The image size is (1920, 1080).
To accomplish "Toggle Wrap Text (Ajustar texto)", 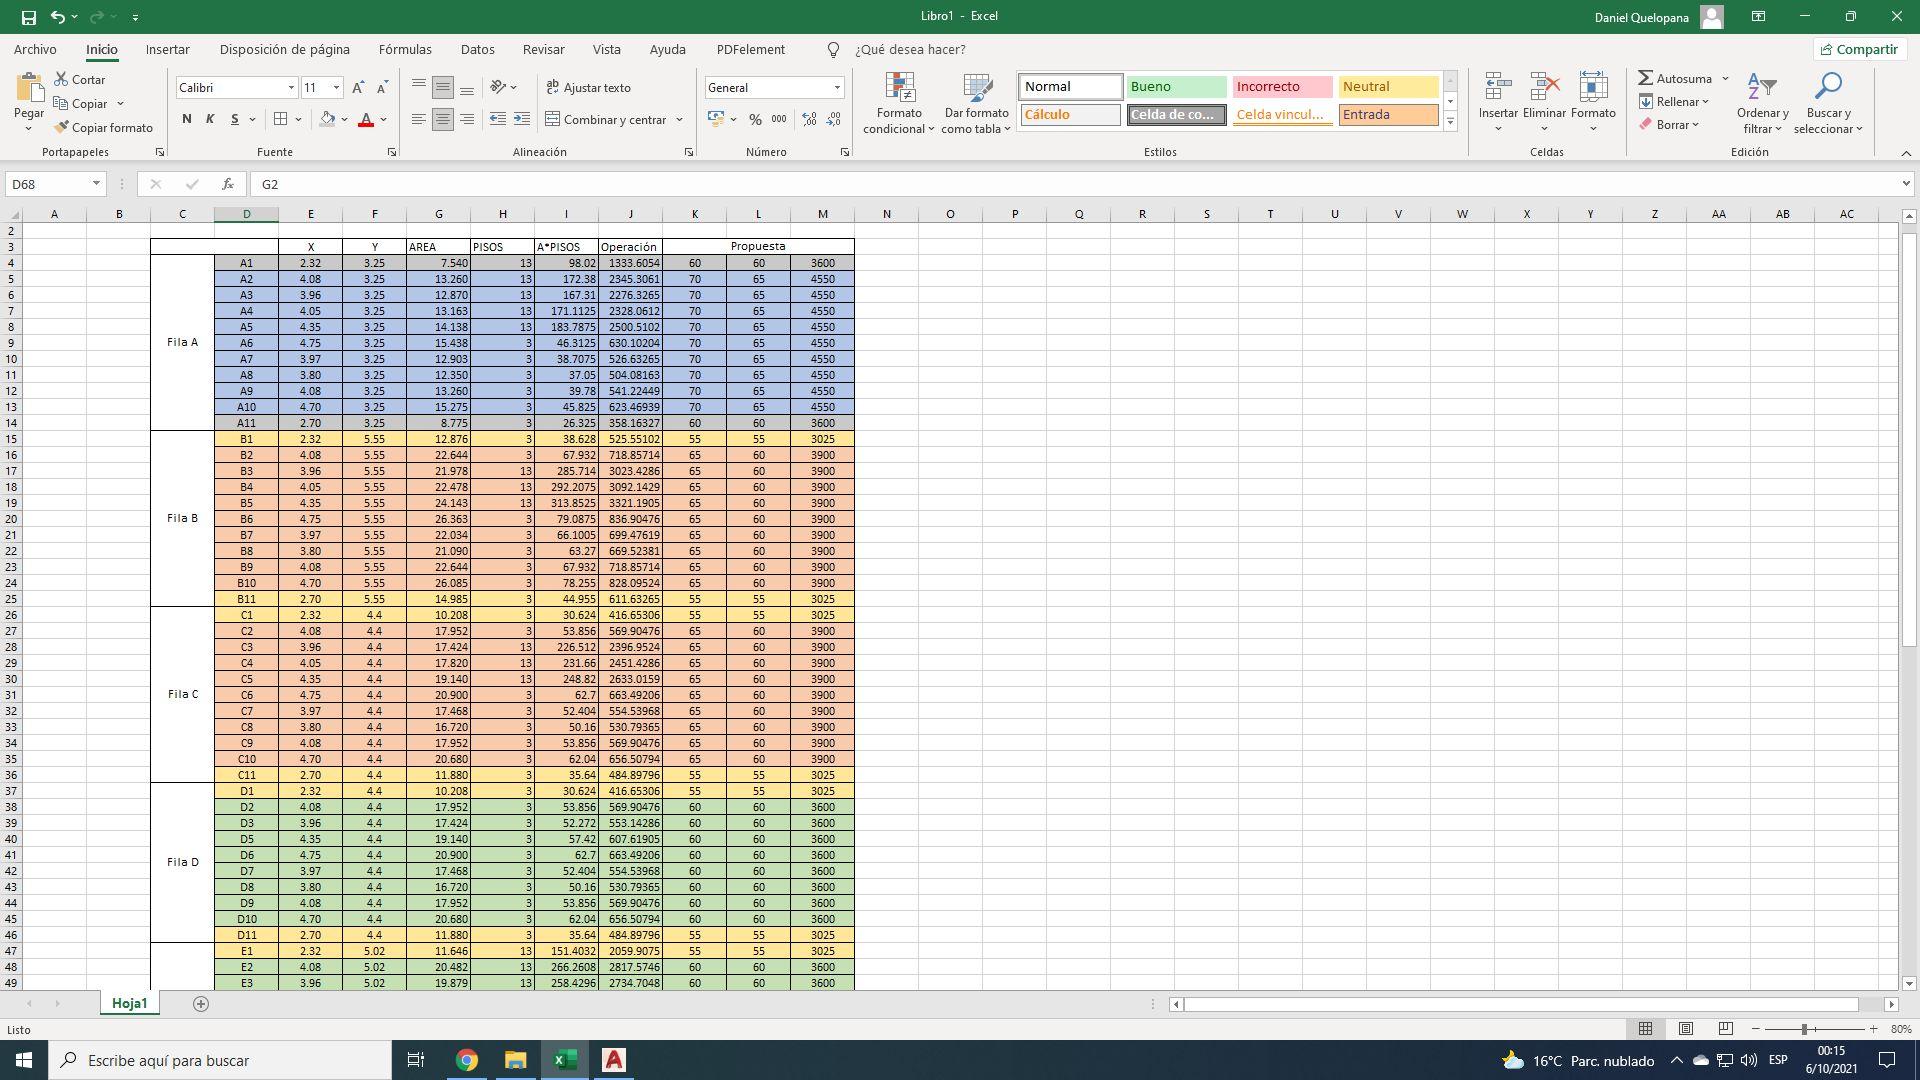I will tap(588, 88).
